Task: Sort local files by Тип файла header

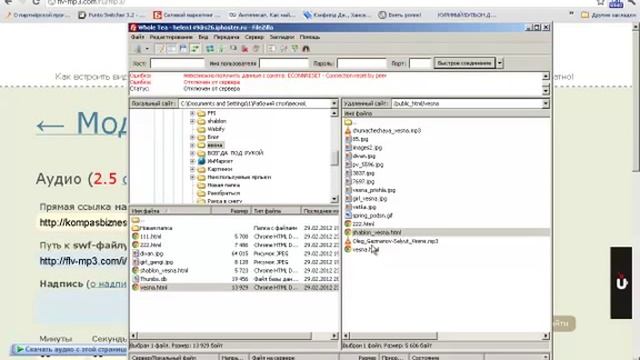Action: click(x=276, y=211)
